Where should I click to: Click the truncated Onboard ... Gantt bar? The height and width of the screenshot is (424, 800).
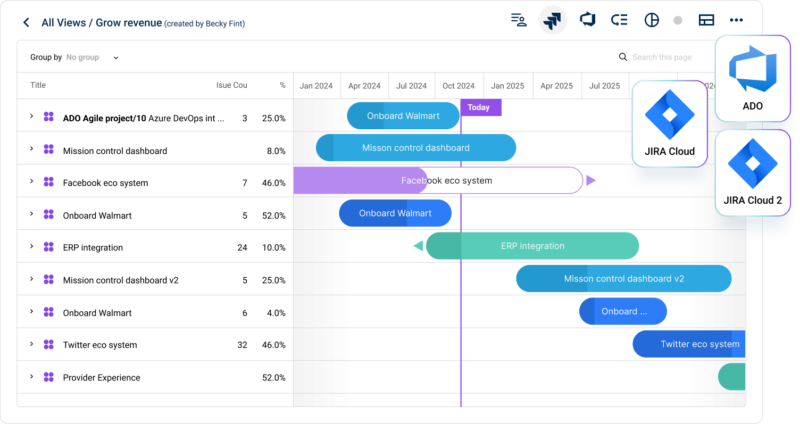(x=623, y=311)
